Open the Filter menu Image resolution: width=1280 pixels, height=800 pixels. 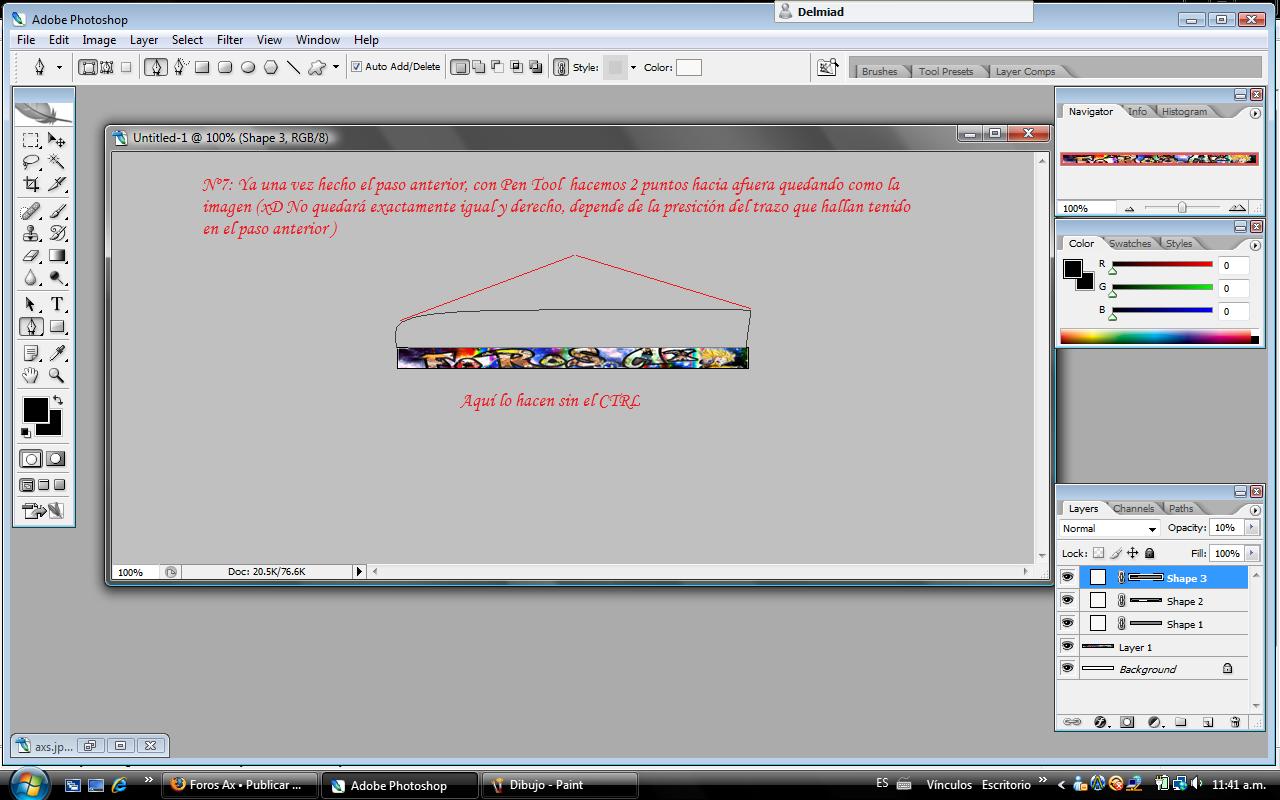coord(230,40)
